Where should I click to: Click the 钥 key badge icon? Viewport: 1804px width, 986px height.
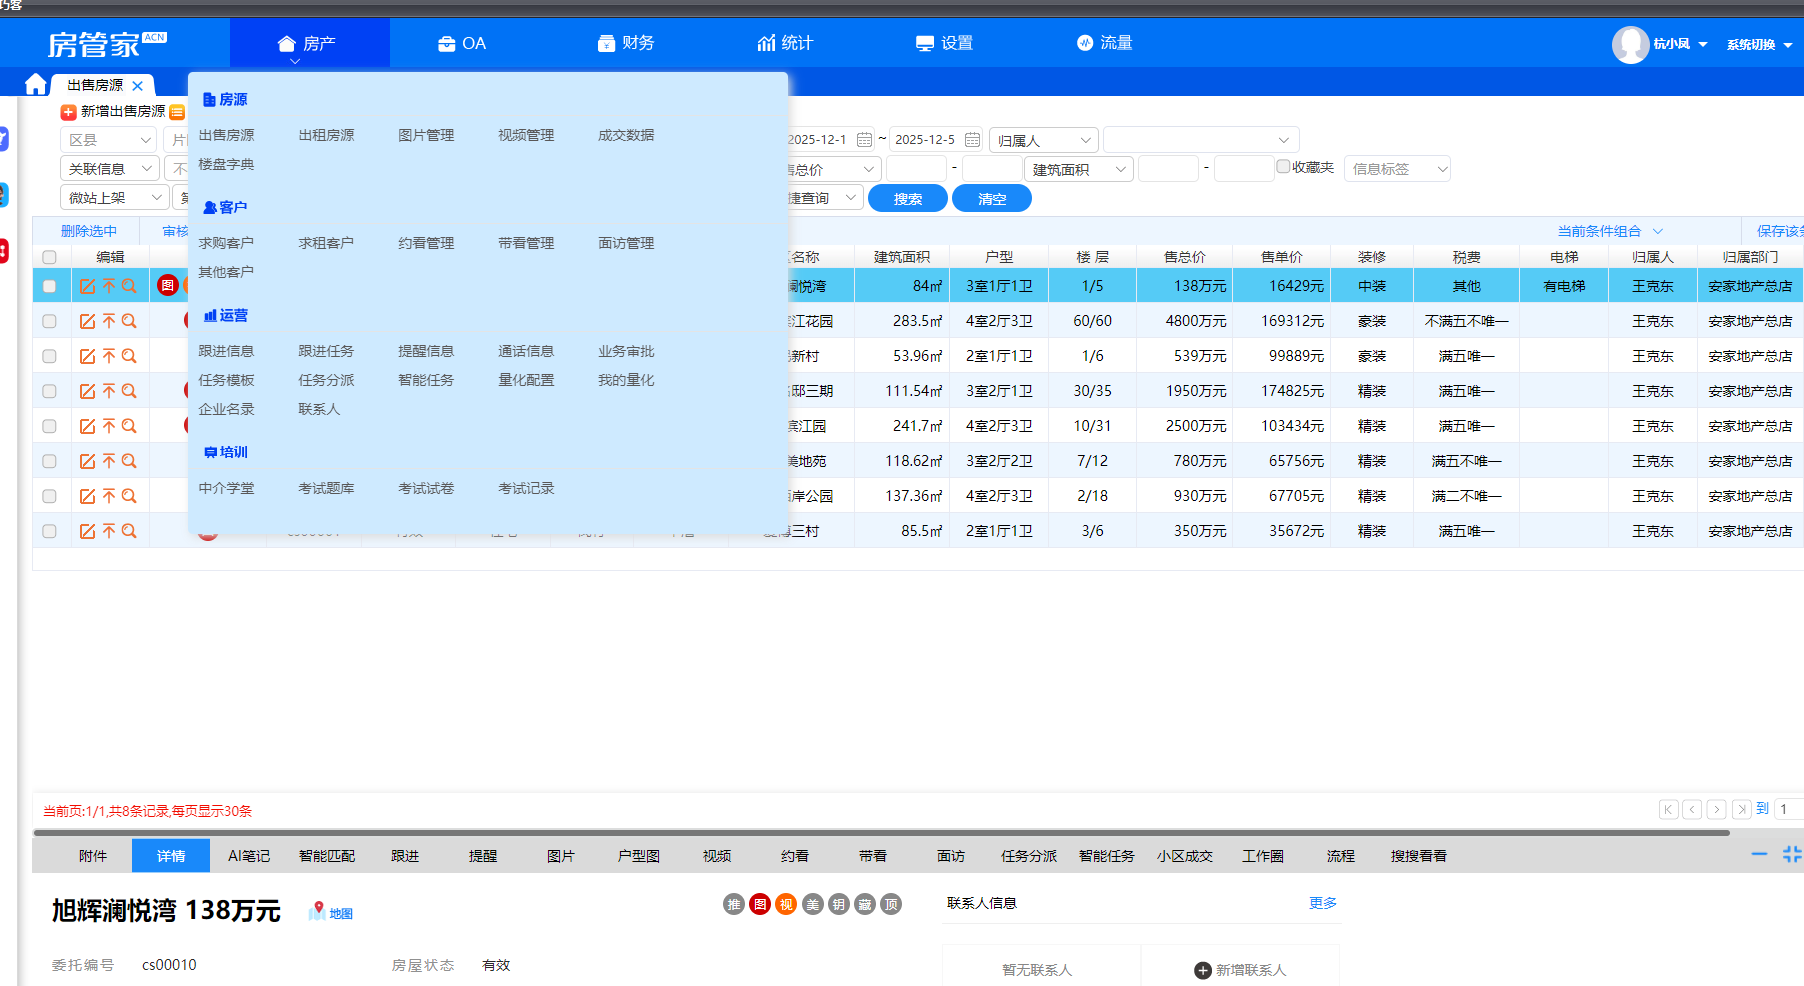(x=839, y=905)
